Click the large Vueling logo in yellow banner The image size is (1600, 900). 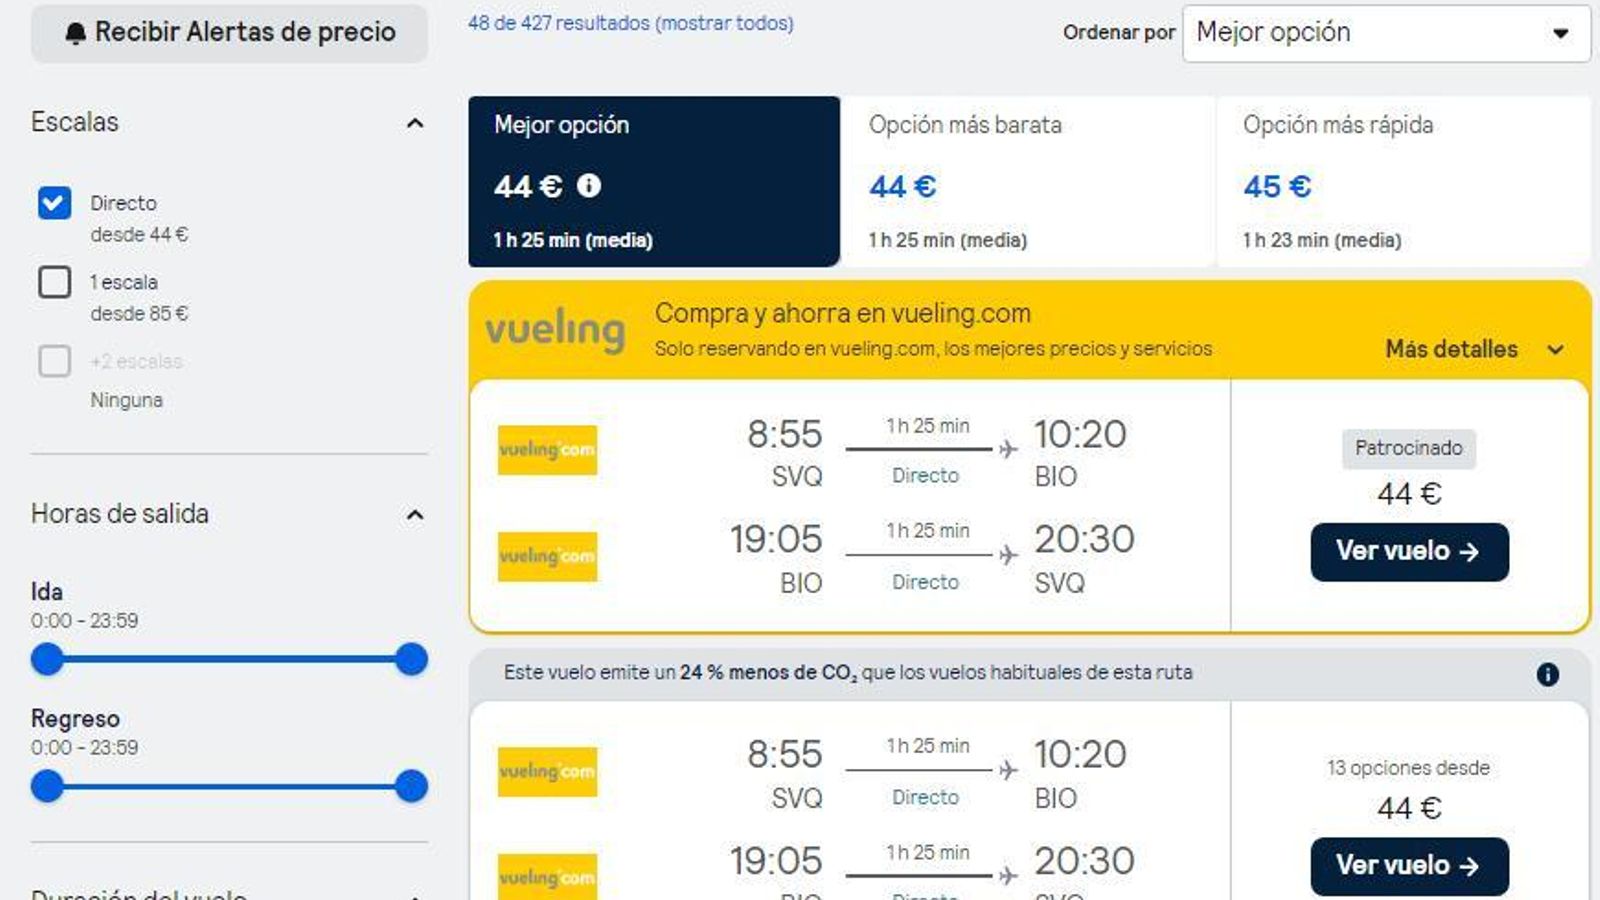point(555,330)
